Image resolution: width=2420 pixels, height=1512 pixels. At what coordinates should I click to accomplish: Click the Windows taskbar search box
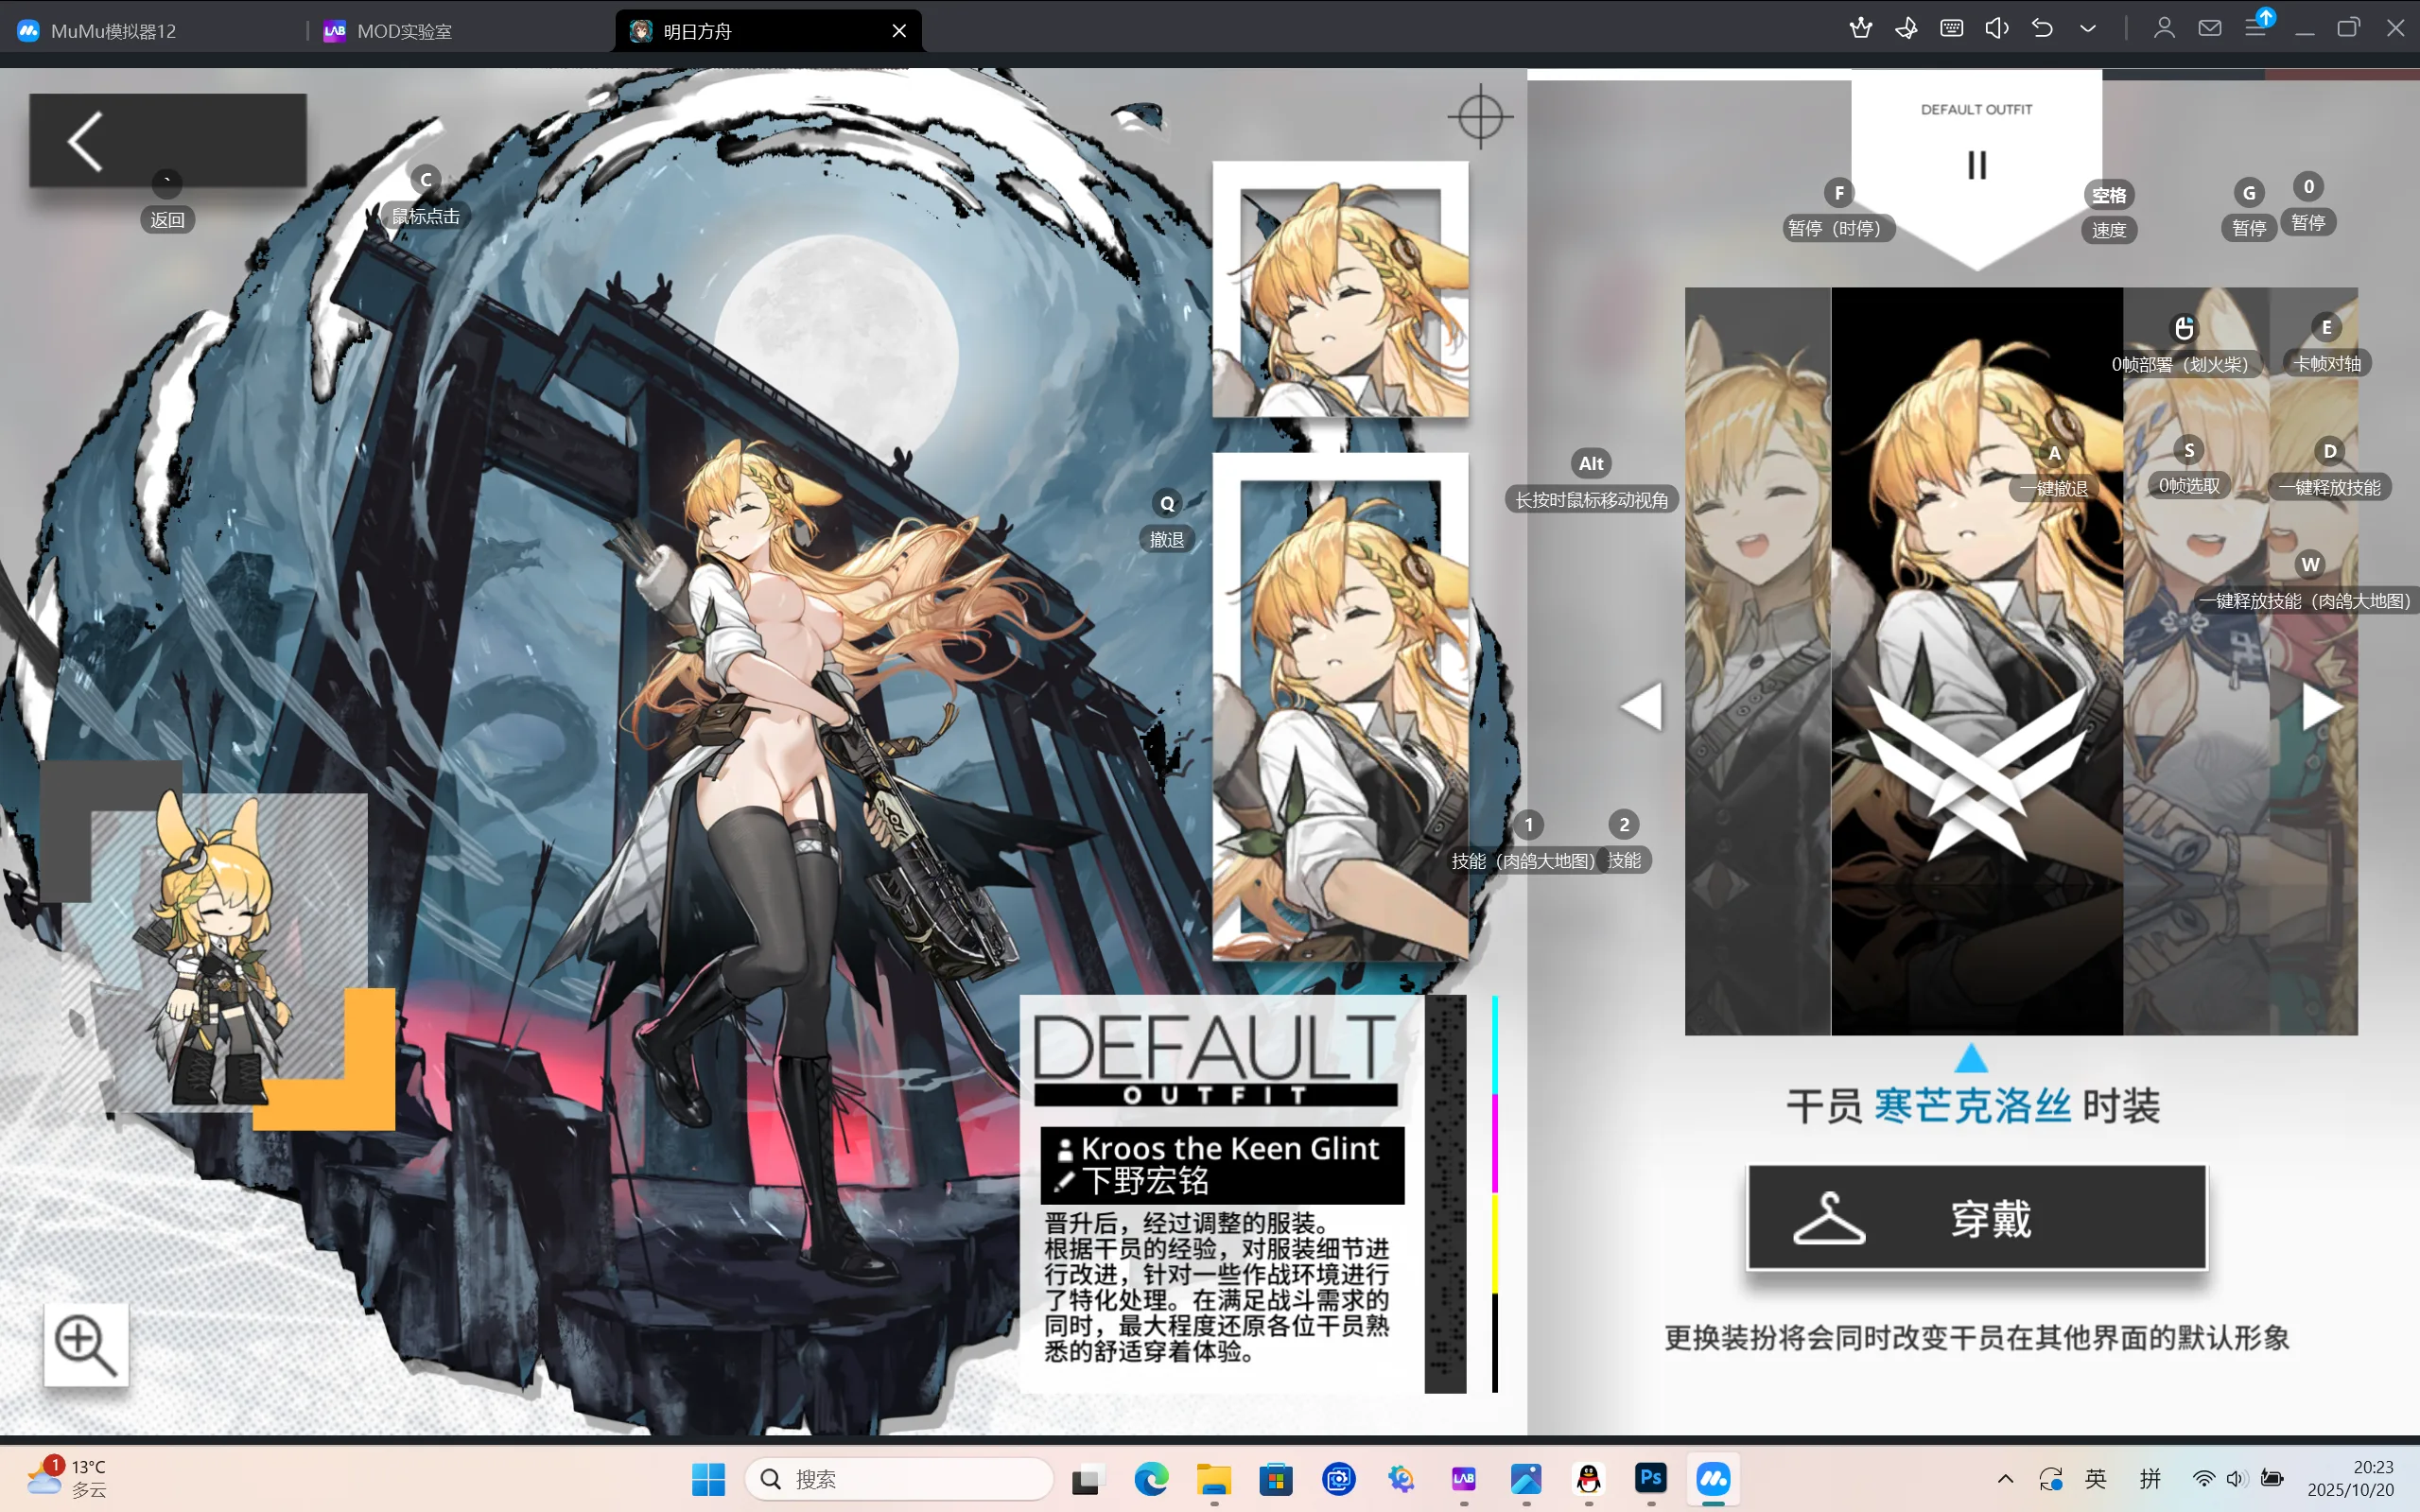[900, 1479]
